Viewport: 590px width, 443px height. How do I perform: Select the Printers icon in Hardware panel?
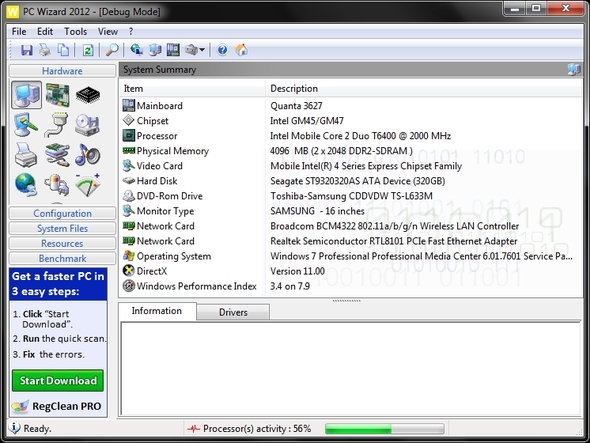26,155
